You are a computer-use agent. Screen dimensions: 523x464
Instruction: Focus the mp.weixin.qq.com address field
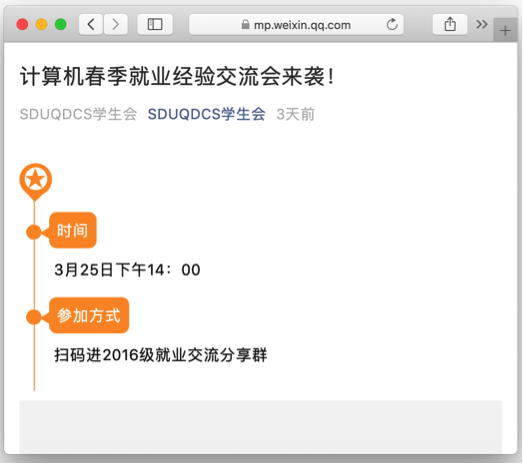pyautogui.click(x=296, y=24)
